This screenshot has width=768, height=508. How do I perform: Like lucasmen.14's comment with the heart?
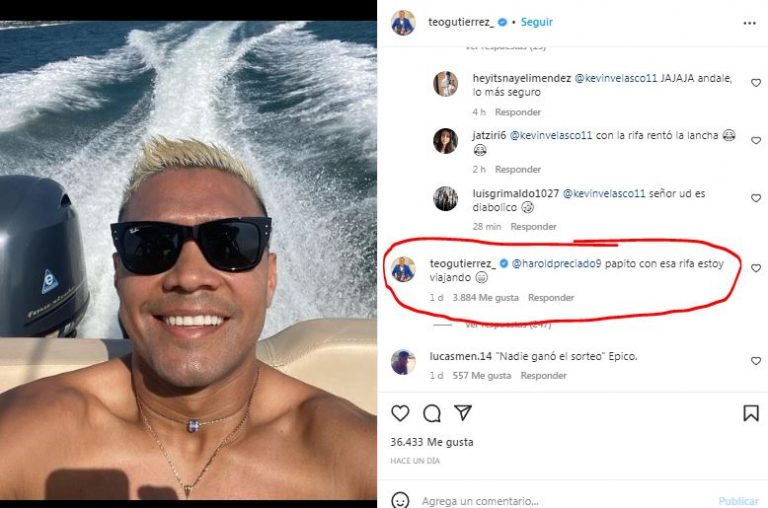(x=756, y=361)
